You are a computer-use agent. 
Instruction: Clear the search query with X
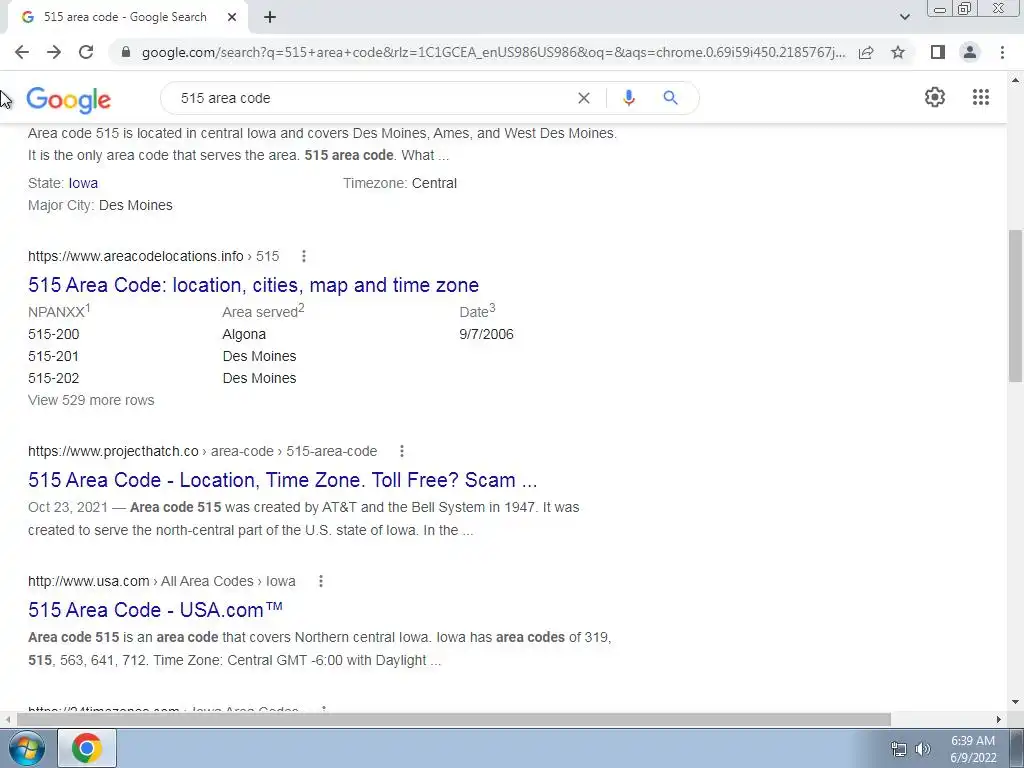point(584,98)
